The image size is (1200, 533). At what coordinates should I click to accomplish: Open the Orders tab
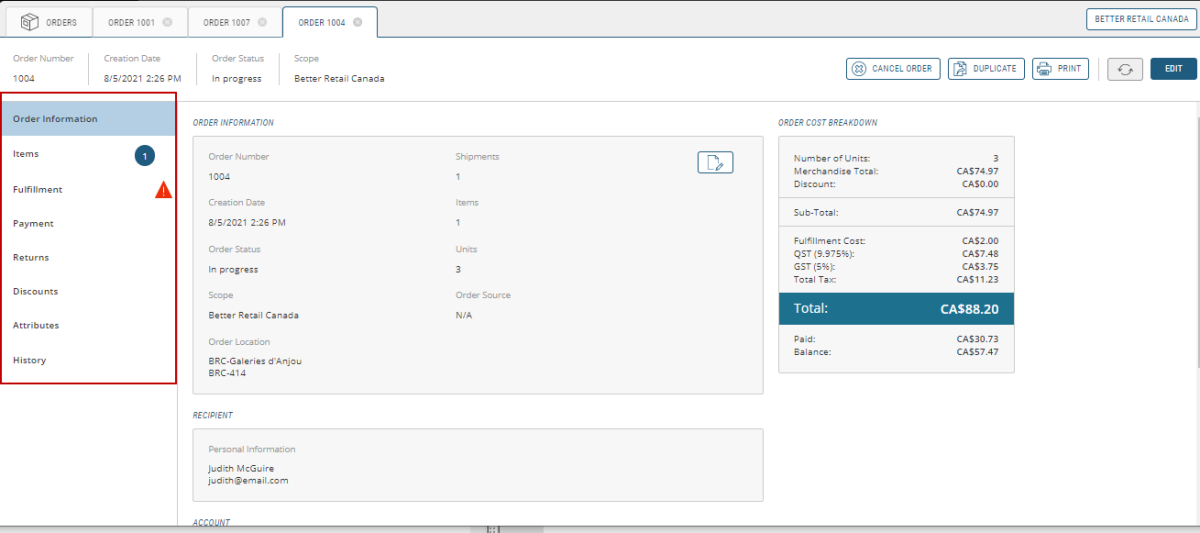point(49,22)
